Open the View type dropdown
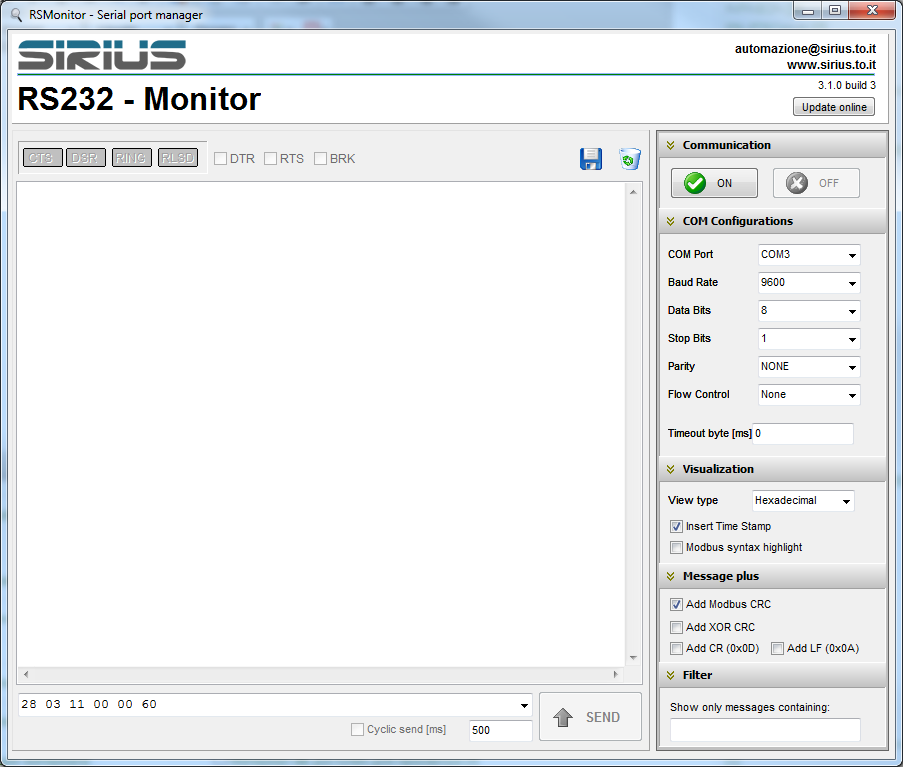 (x=803, y=500)
